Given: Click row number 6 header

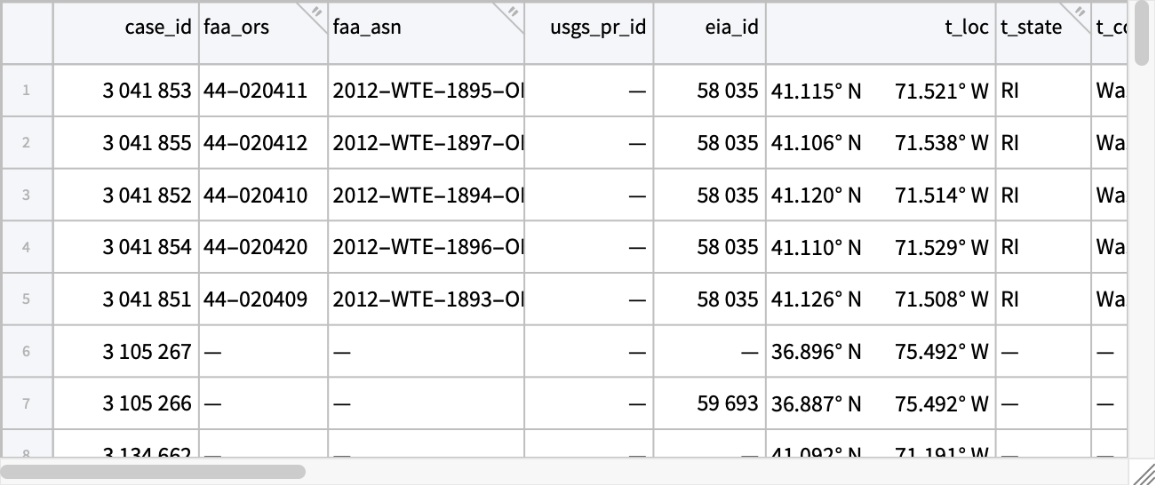Looking at the screenshot, I should pyautogui.click(x=26, y=350).
